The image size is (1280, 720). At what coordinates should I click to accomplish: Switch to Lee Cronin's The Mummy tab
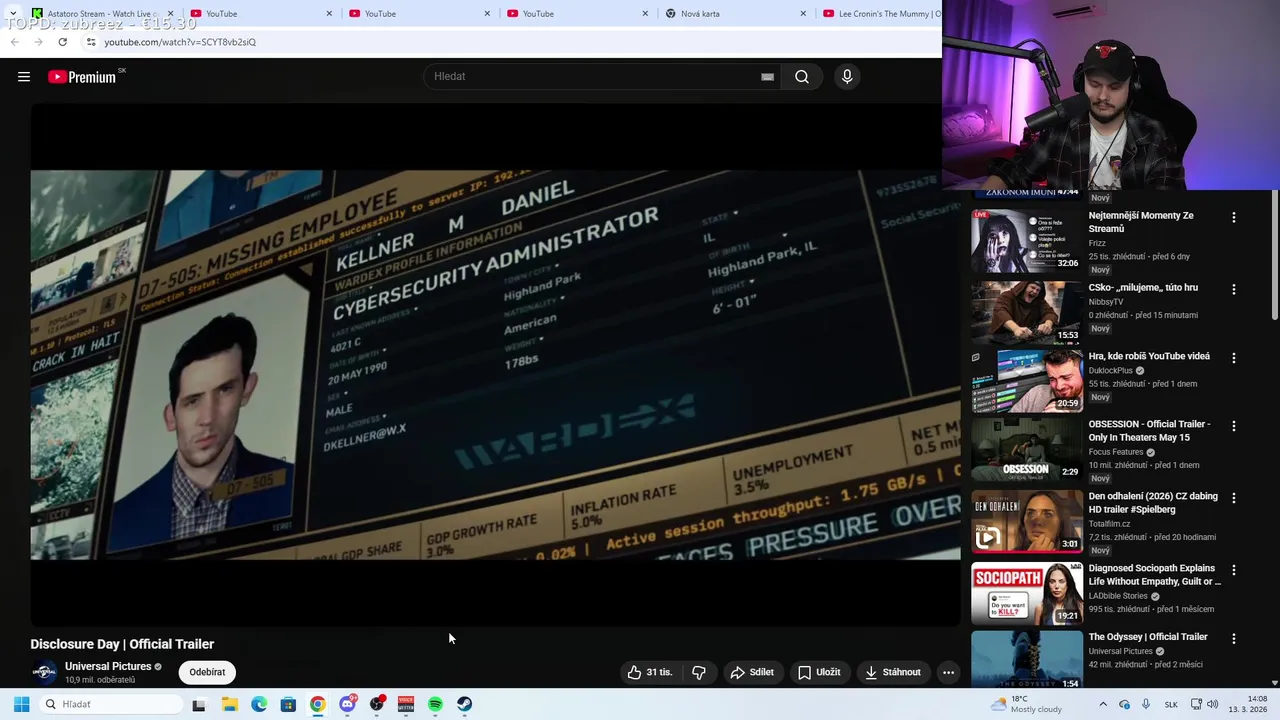point(880,13)
